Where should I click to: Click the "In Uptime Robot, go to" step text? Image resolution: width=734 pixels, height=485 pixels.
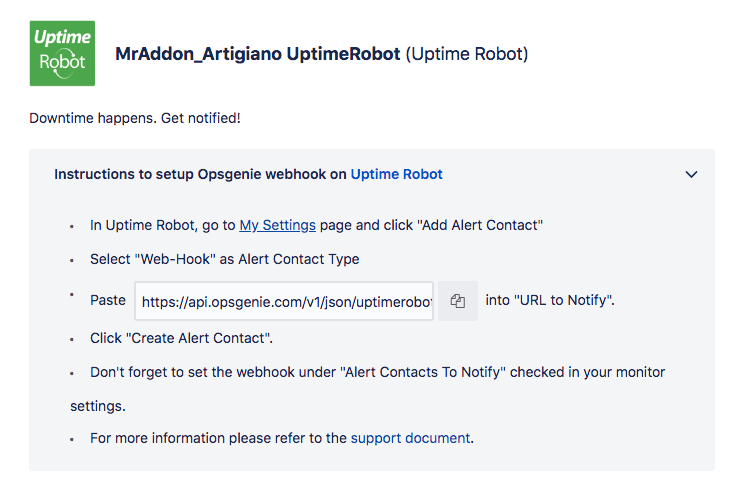162,225
